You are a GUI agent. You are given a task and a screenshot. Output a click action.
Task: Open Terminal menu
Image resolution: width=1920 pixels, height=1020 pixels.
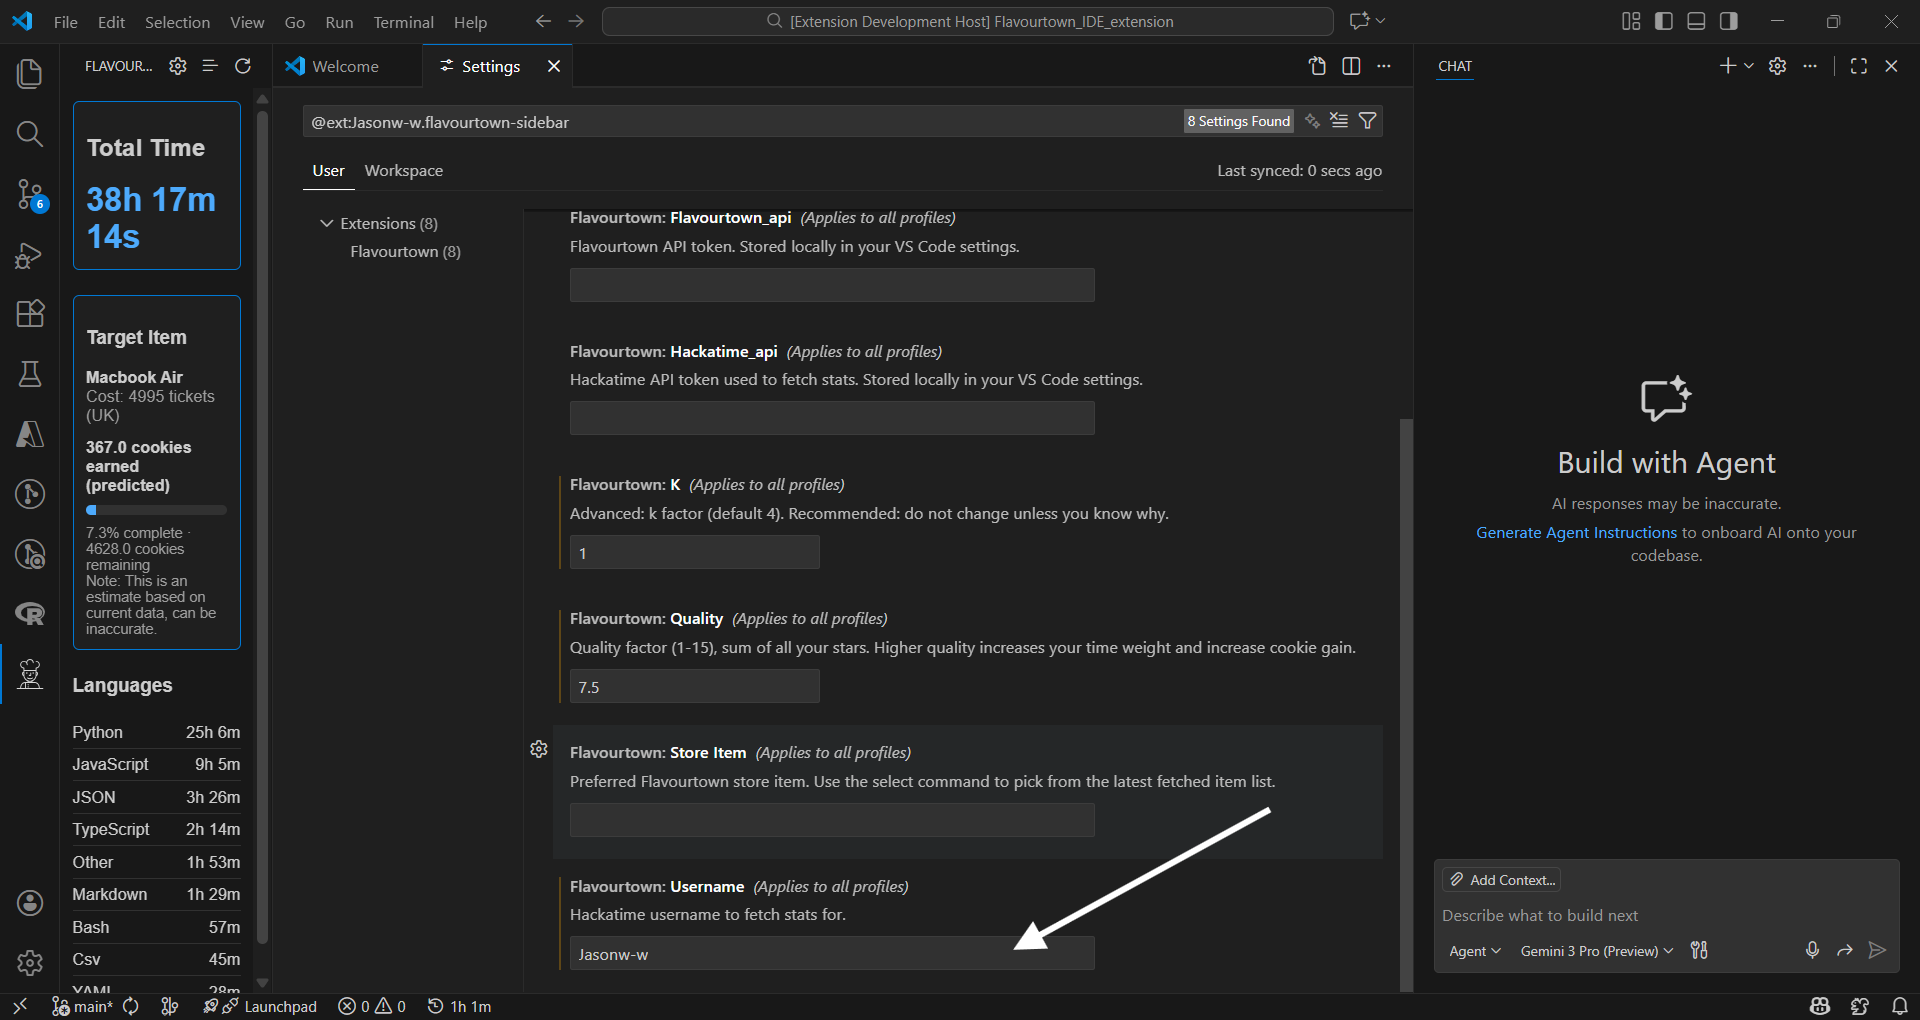[403, 22]
